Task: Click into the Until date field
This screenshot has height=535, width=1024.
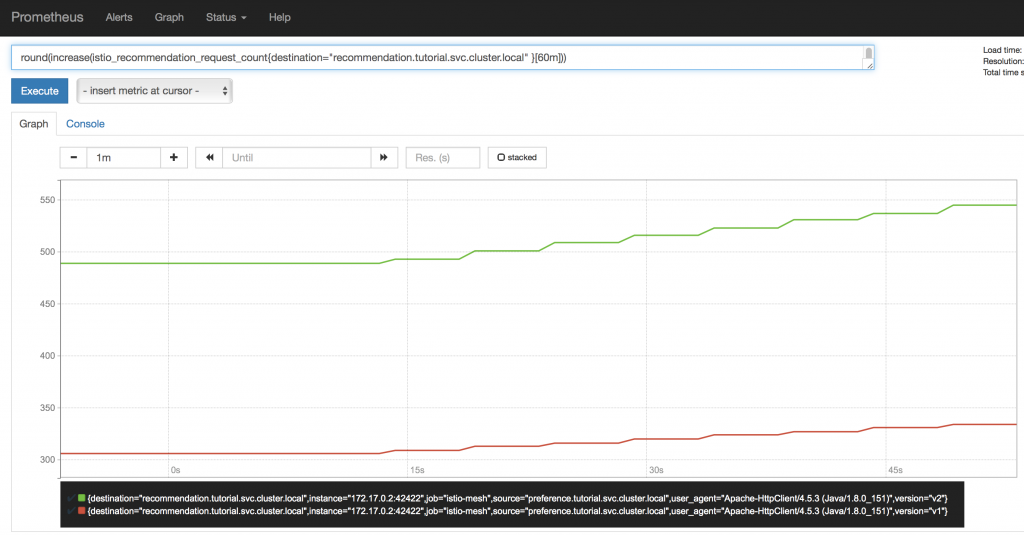Action: [295, 158]
